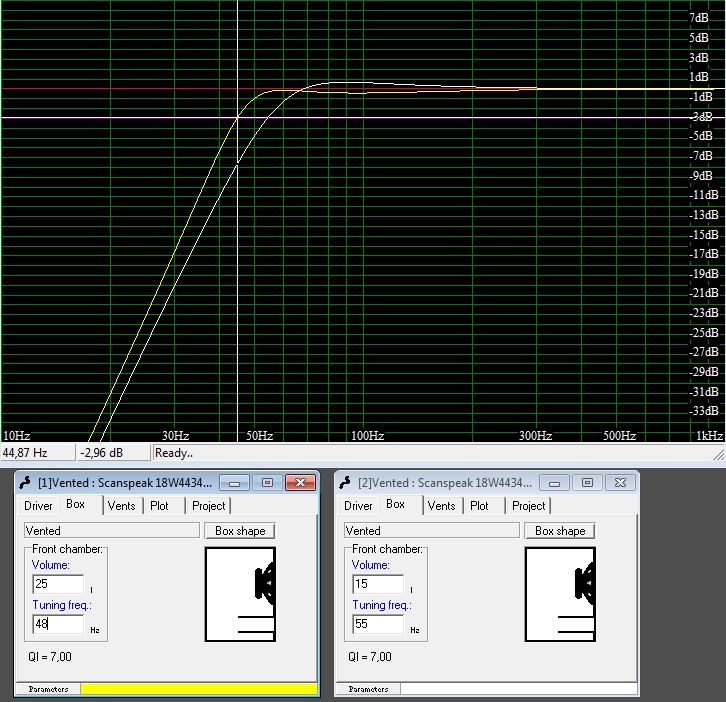The image size is (726, 702).
Task: Click the Tuning freq. field showing 55
Action: click(x=377, y=624)
